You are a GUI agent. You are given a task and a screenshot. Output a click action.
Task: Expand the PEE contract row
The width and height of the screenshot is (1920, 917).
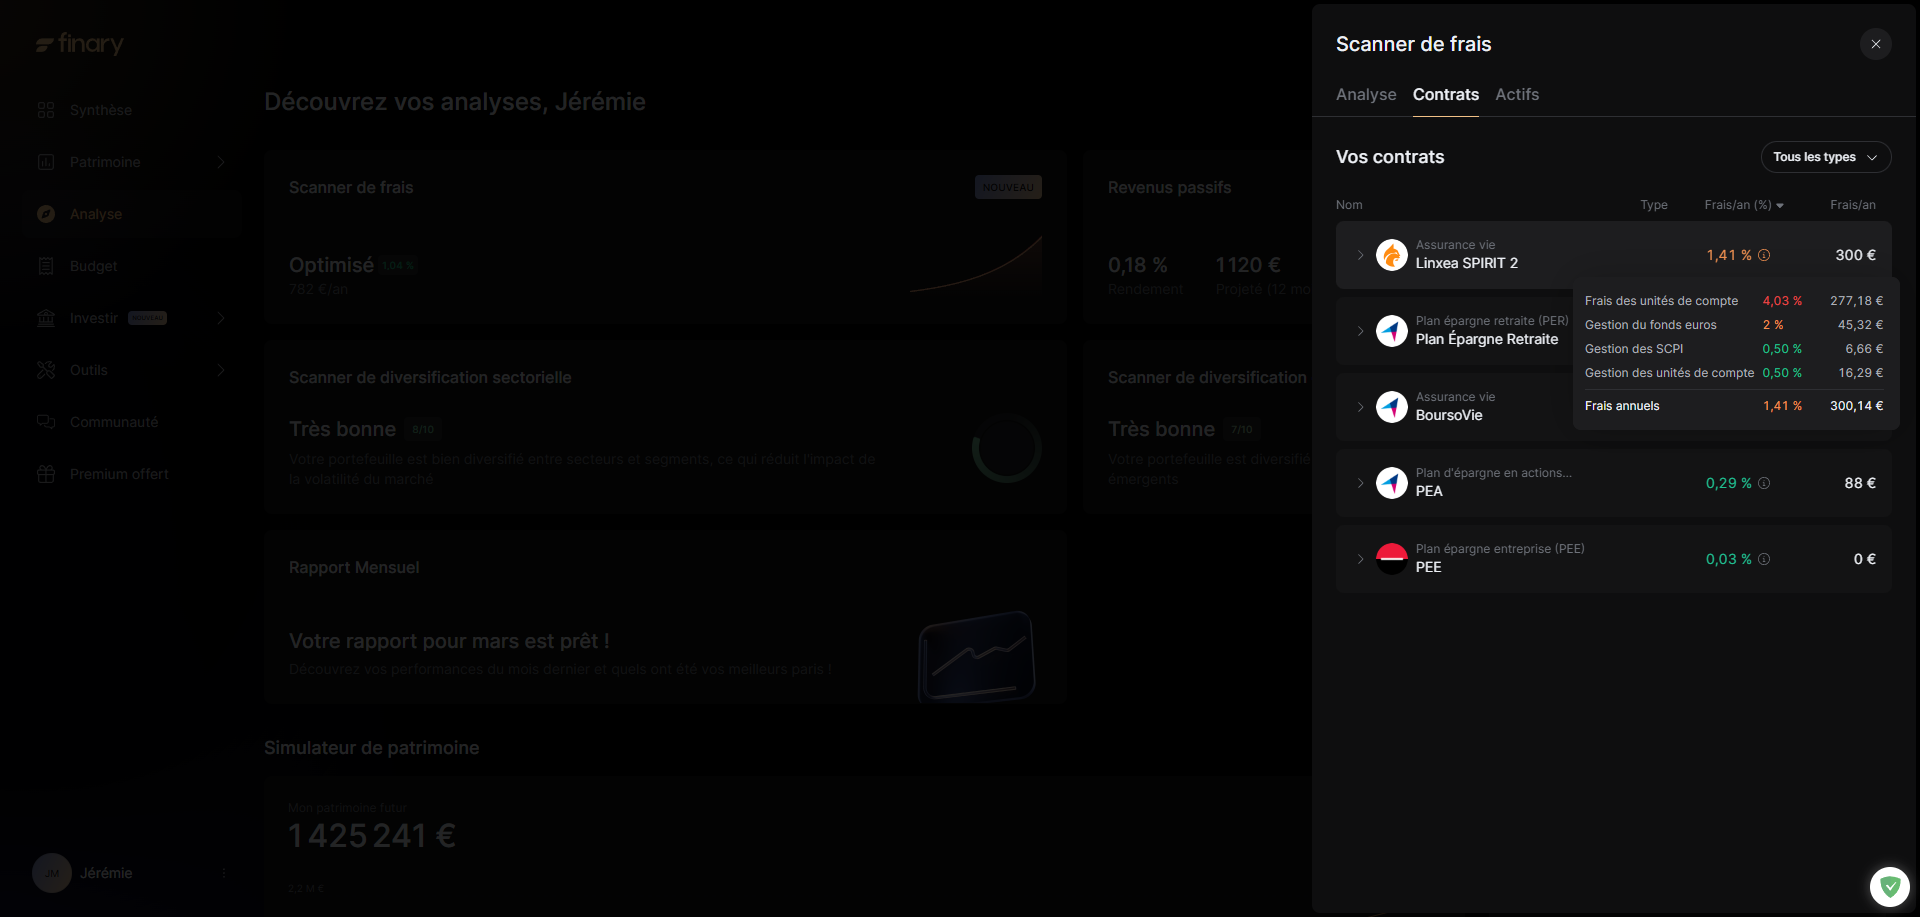[1360, 559]
